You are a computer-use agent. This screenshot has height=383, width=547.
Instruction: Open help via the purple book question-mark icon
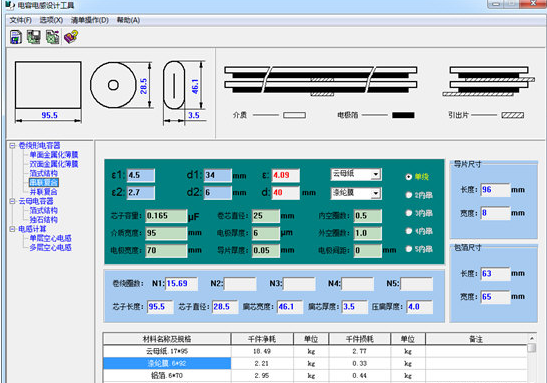coord(71,37)
